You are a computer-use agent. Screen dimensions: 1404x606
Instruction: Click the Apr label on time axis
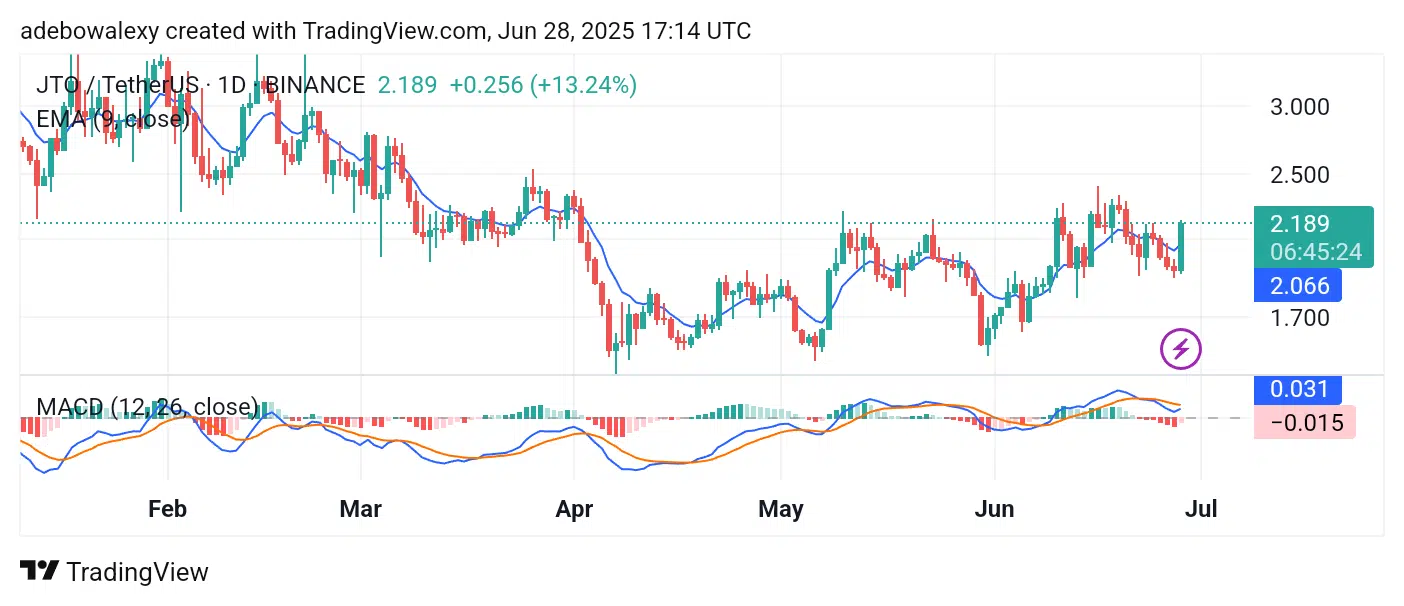pos(573,509)
